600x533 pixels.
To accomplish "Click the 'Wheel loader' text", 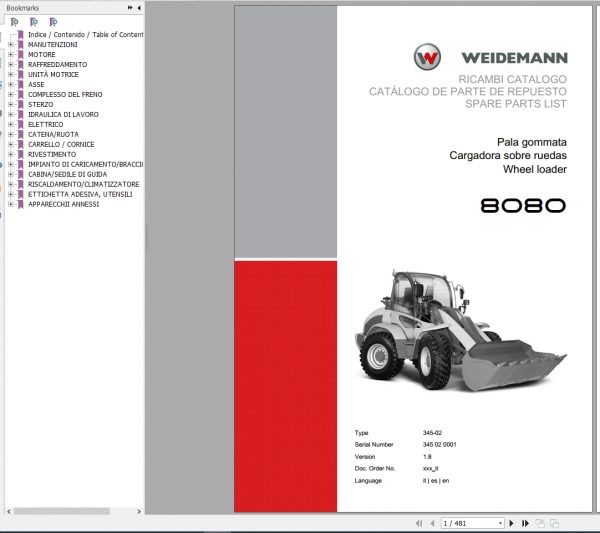I will (x=535, y=169).
